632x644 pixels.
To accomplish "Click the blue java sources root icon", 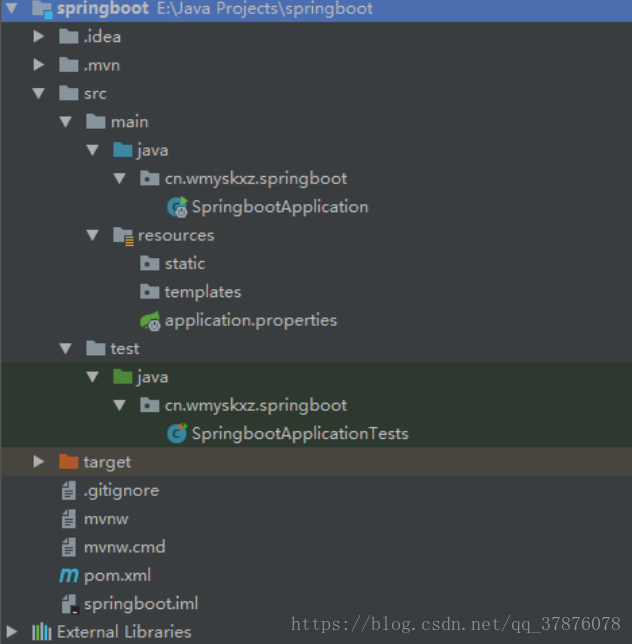I will (x=122, y=150).
